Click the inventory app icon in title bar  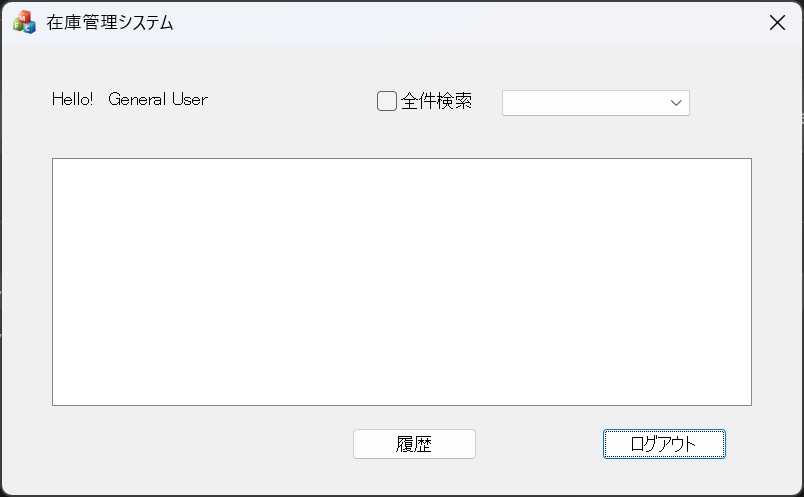coord(24,22)
